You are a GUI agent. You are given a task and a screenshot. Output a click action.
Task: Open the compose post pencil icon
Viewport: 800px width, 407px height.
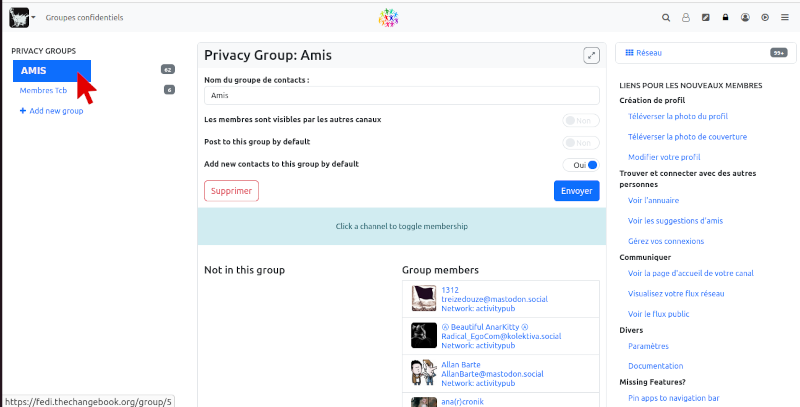[x=706, y=17]
